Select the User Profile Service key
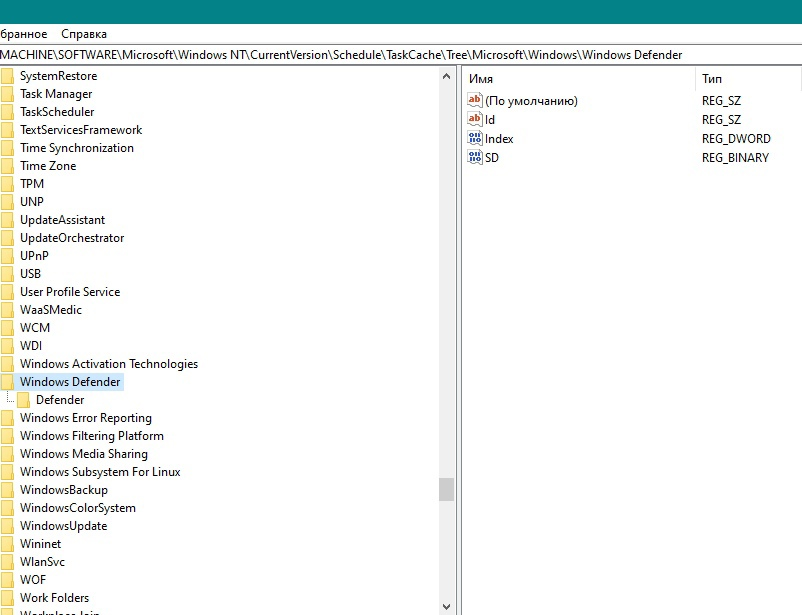 point(70,292)
